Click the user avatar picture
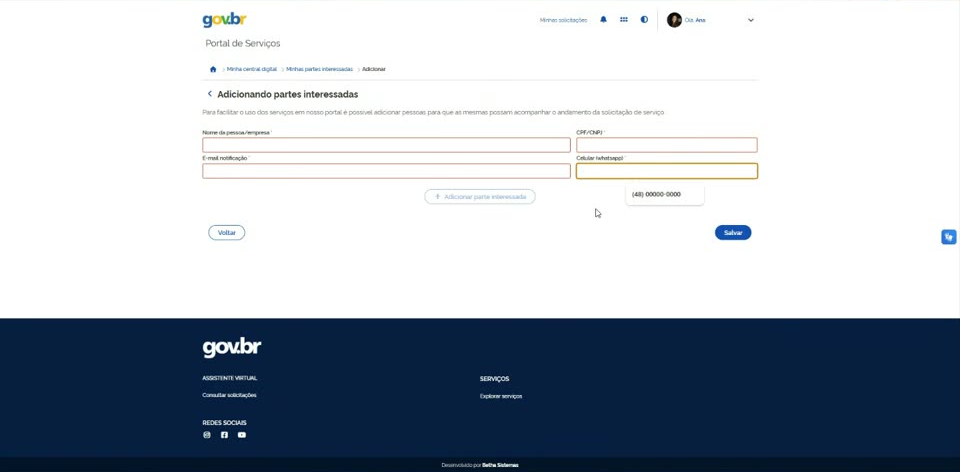Image resolution: width=960 pixels, height=472 pixels. click(x=674, y=20)
